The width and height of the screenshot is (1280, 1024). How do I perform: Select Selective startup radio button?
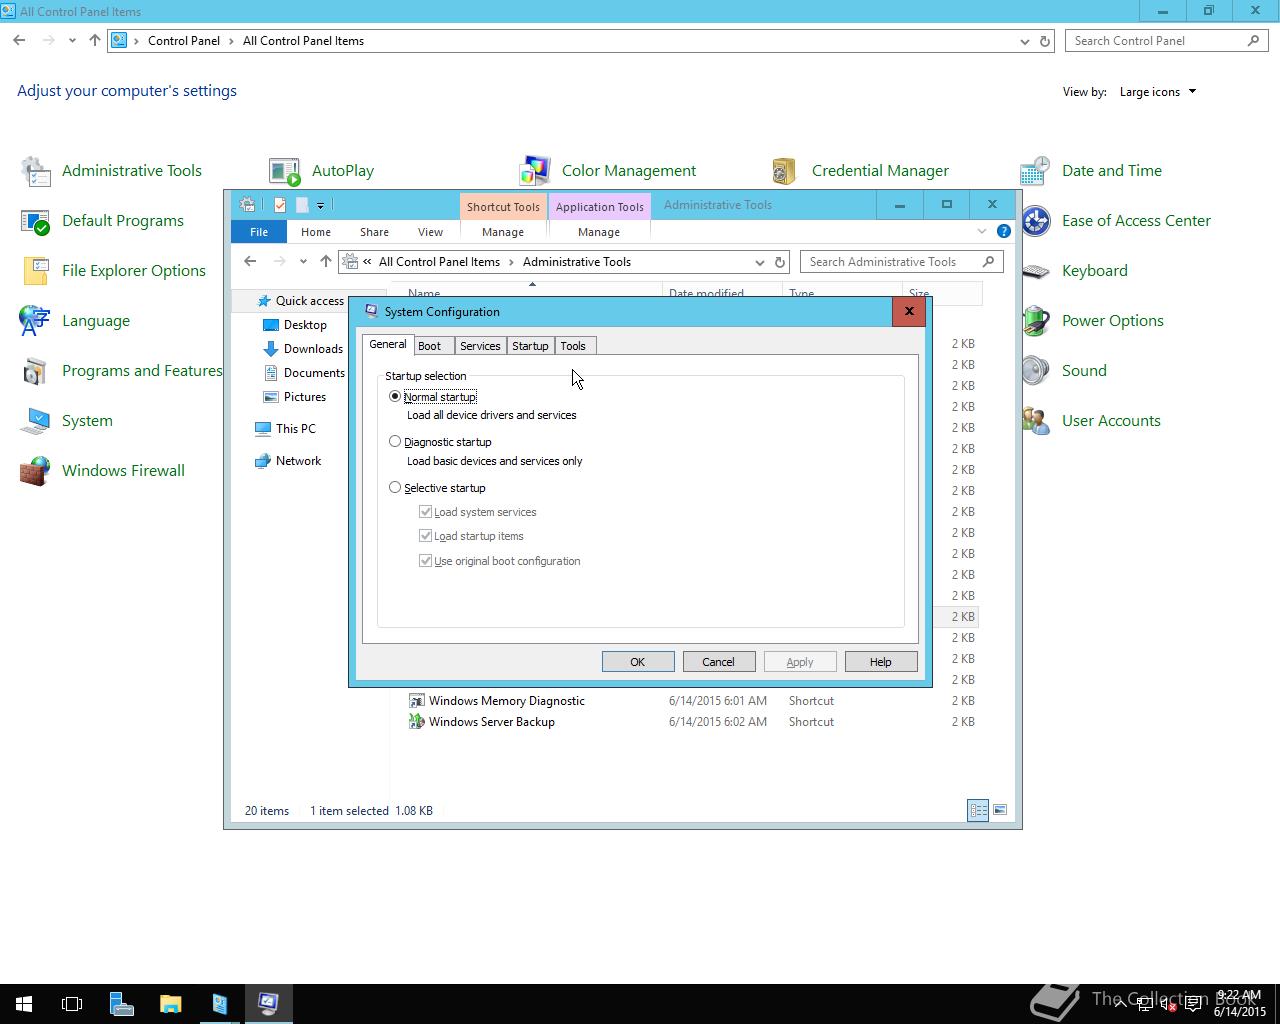point(395,487)
